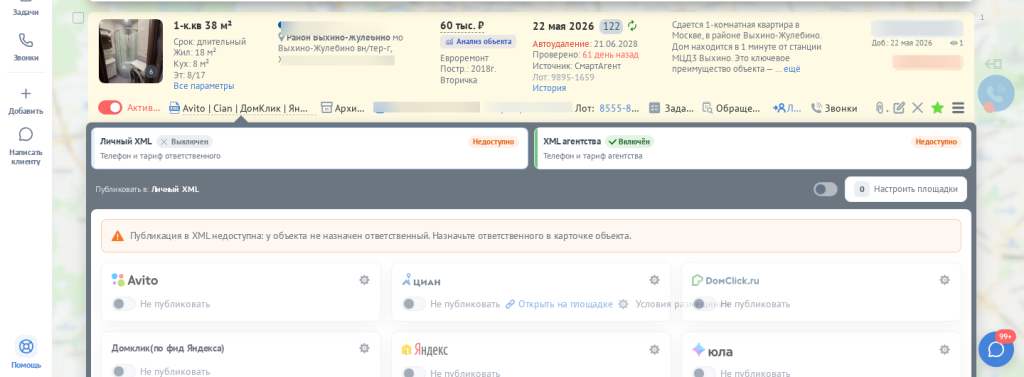Open the Помощь lifebuoy icon

click(25, 346)
